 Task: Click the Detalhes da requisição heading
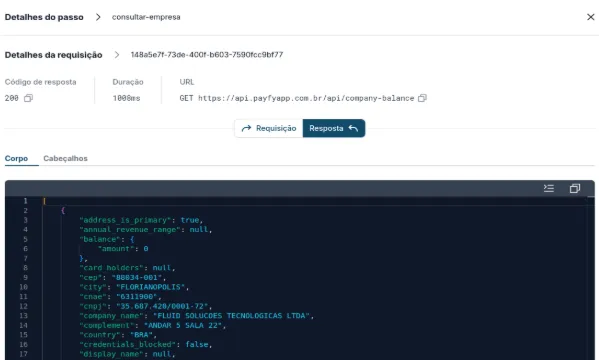click(53, 55)
